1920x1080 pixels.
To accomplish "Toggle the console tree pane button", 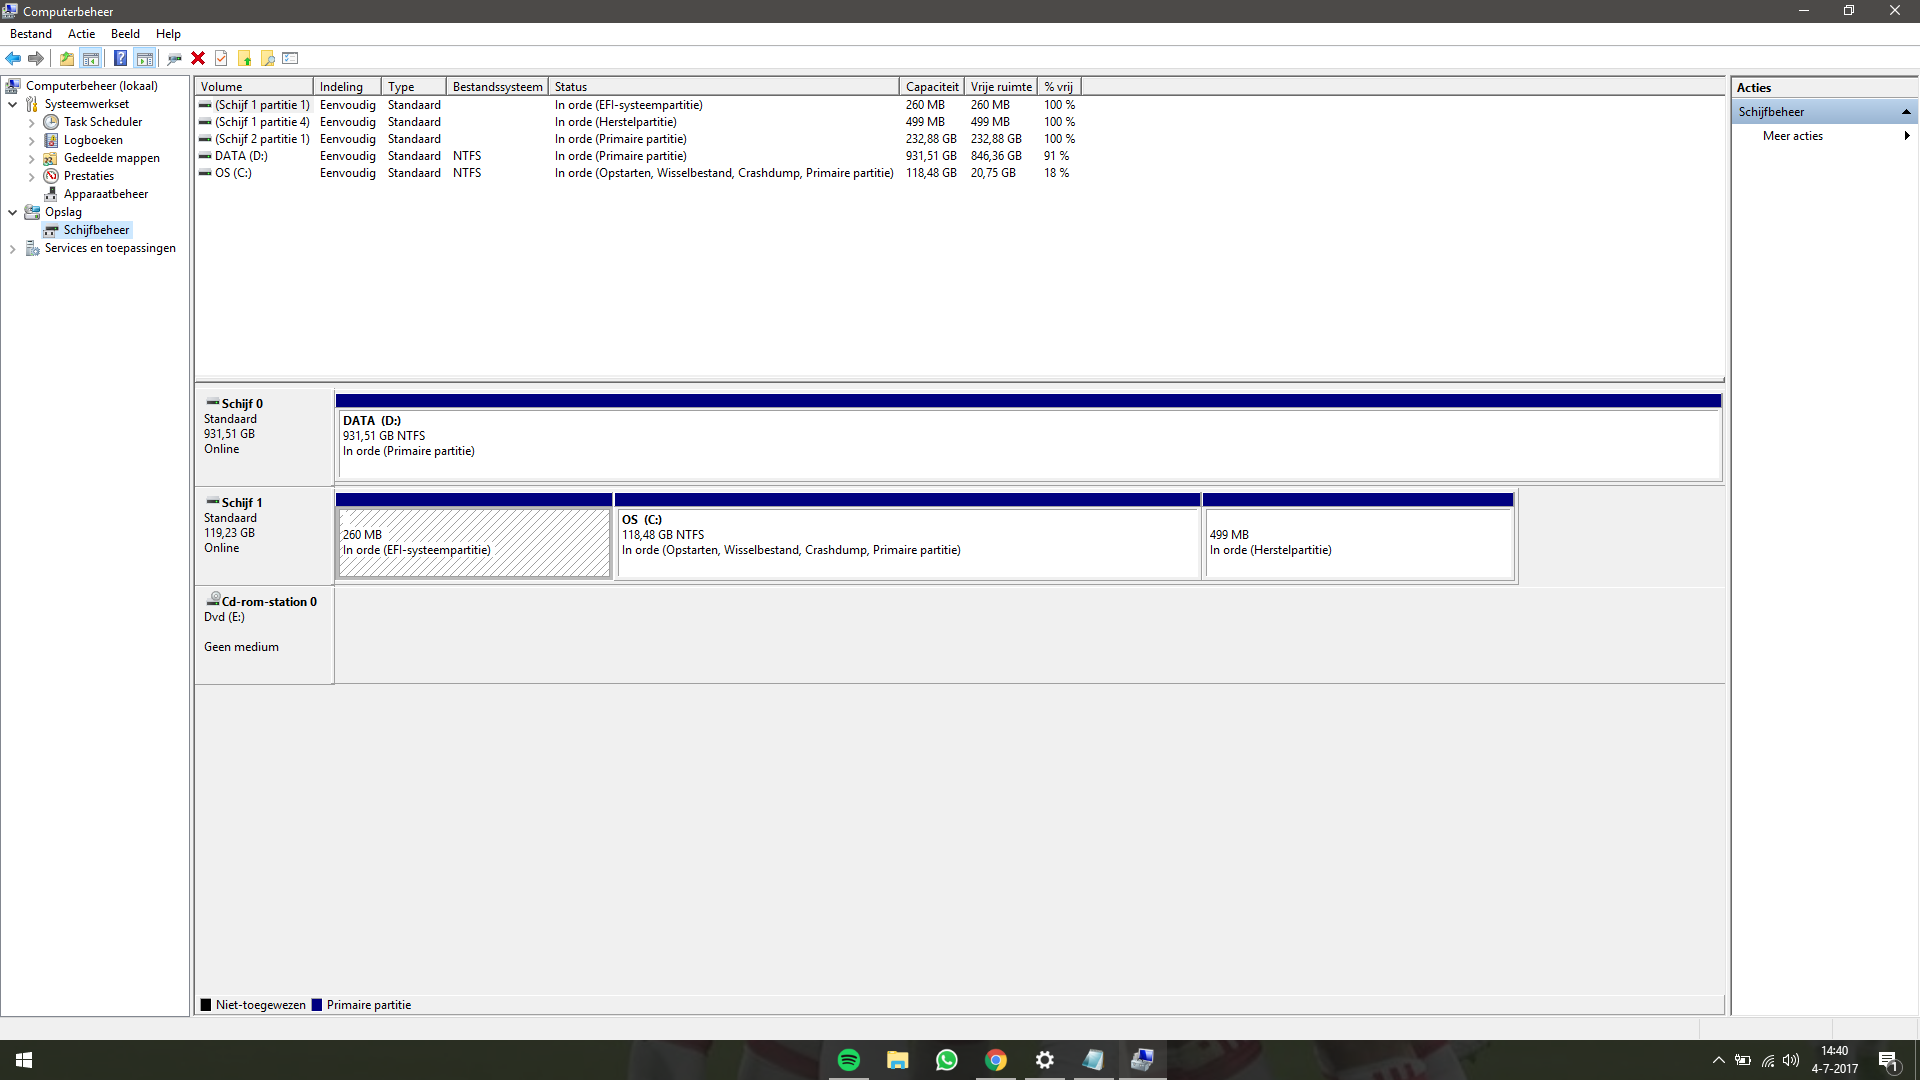I will 91,58.
